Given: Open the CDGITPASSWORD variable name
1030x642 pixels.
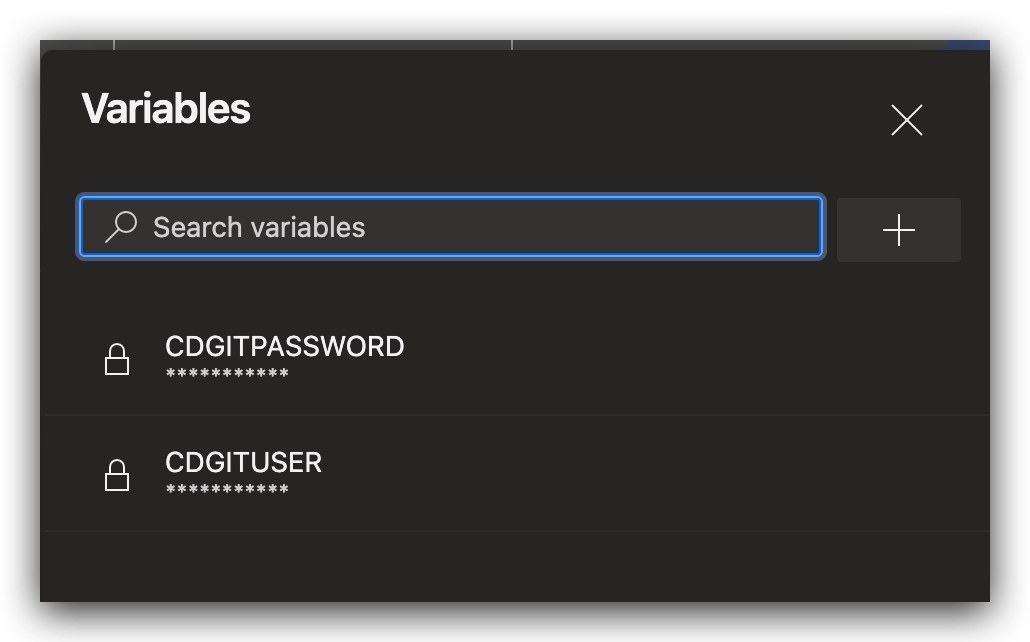Looking at the screenshot, I should [284, 346].
